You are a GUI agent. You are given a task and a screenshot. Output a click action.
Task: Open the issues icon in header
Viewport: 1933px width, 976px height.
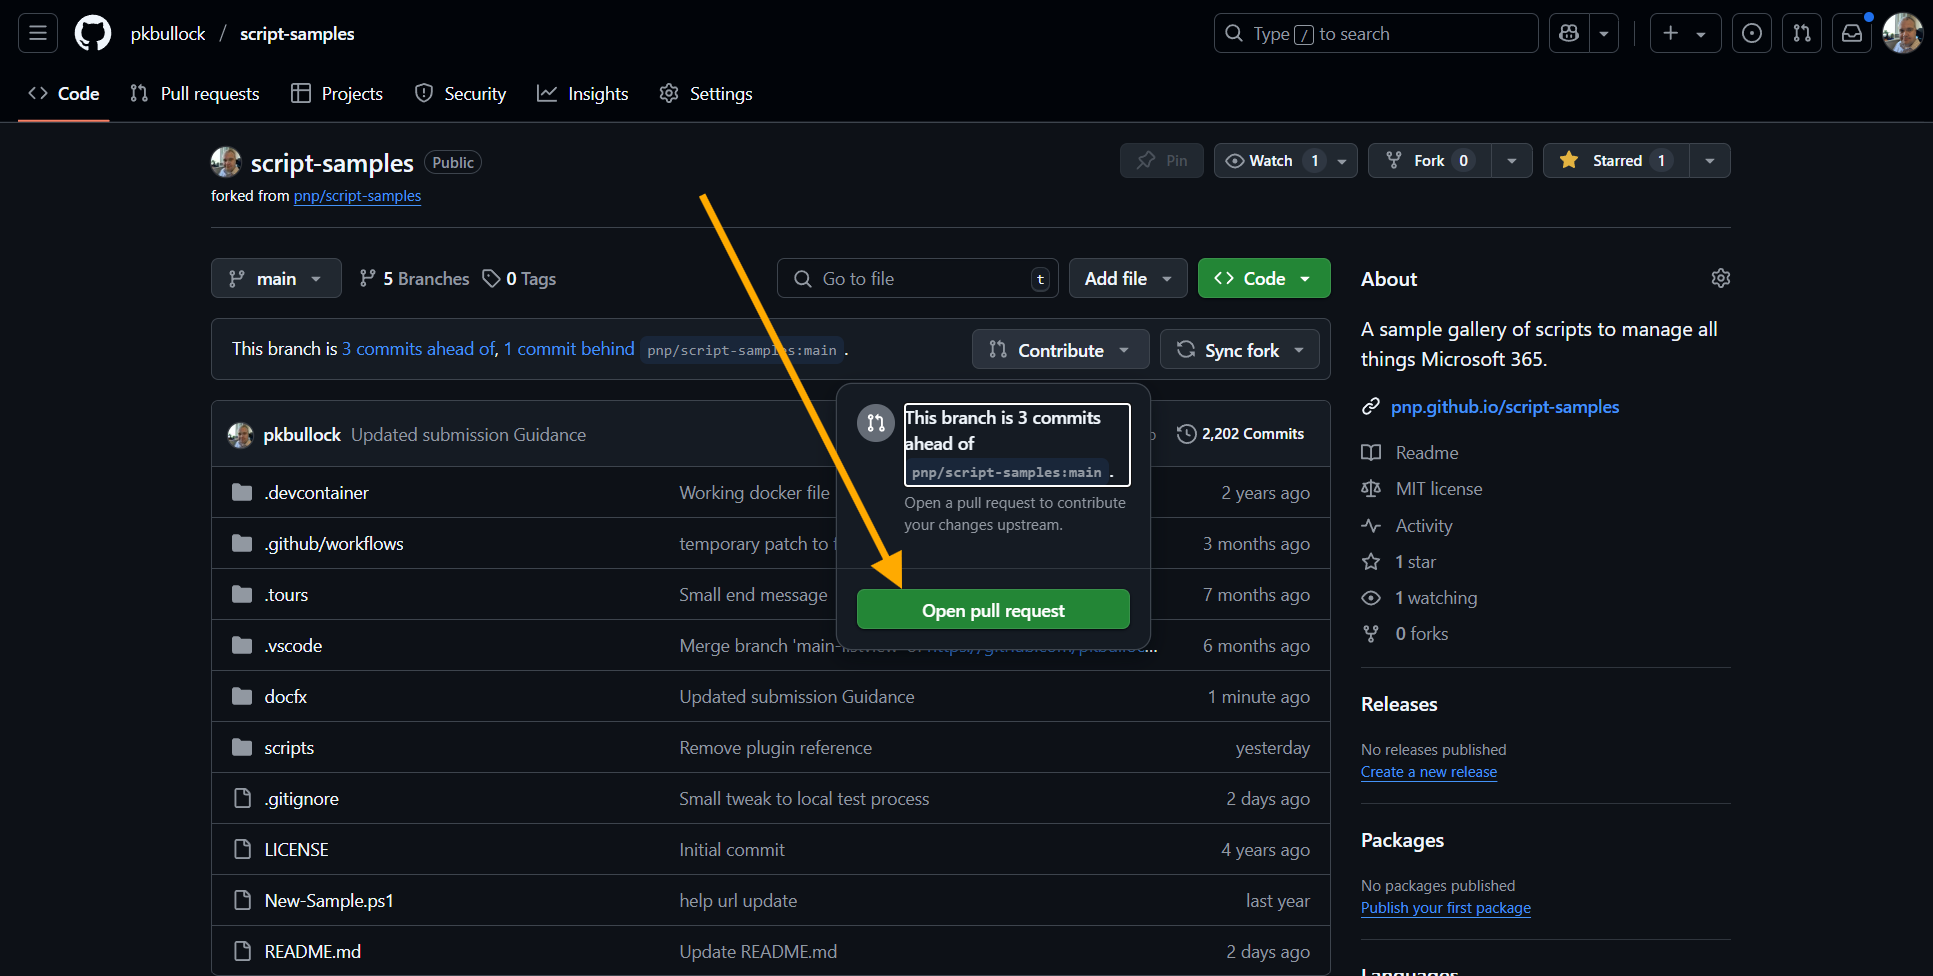(1752, 33)
